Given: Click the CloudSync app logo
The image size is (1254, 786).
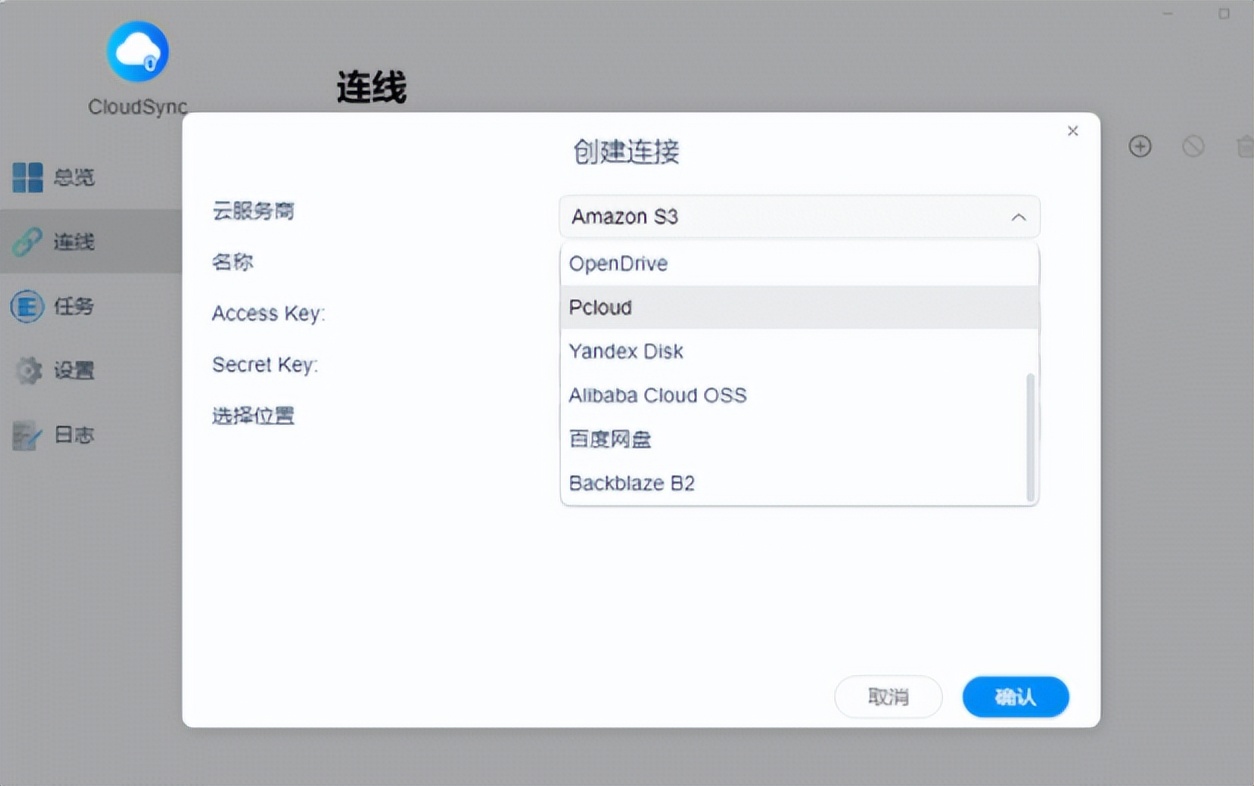Looking at the screenshot, I should coord(137,50).
